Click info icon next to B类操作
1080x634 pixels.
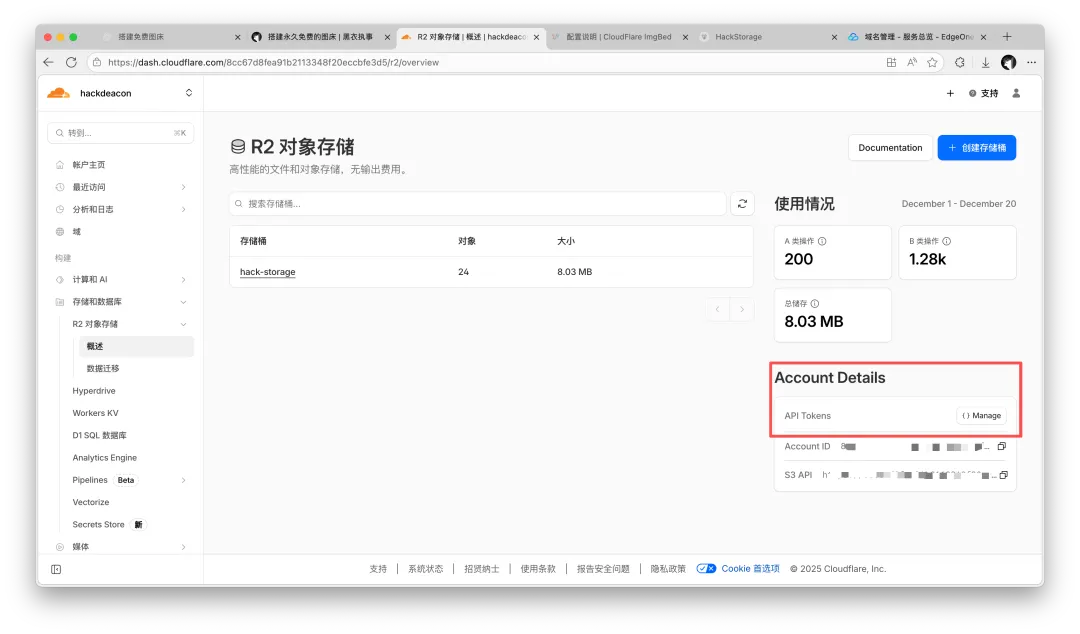(x=946, y=241)
